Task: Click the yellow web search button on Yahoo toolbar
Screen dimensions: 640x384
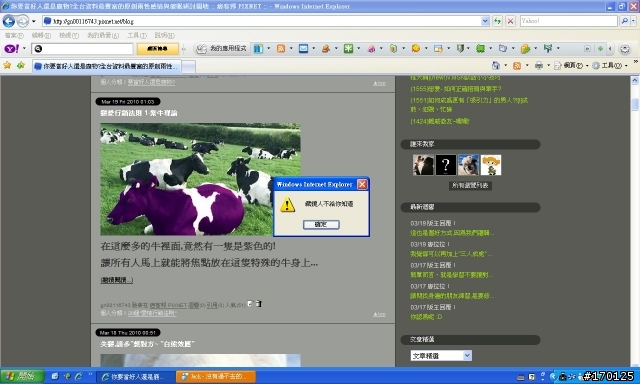Action: [158, 49]
